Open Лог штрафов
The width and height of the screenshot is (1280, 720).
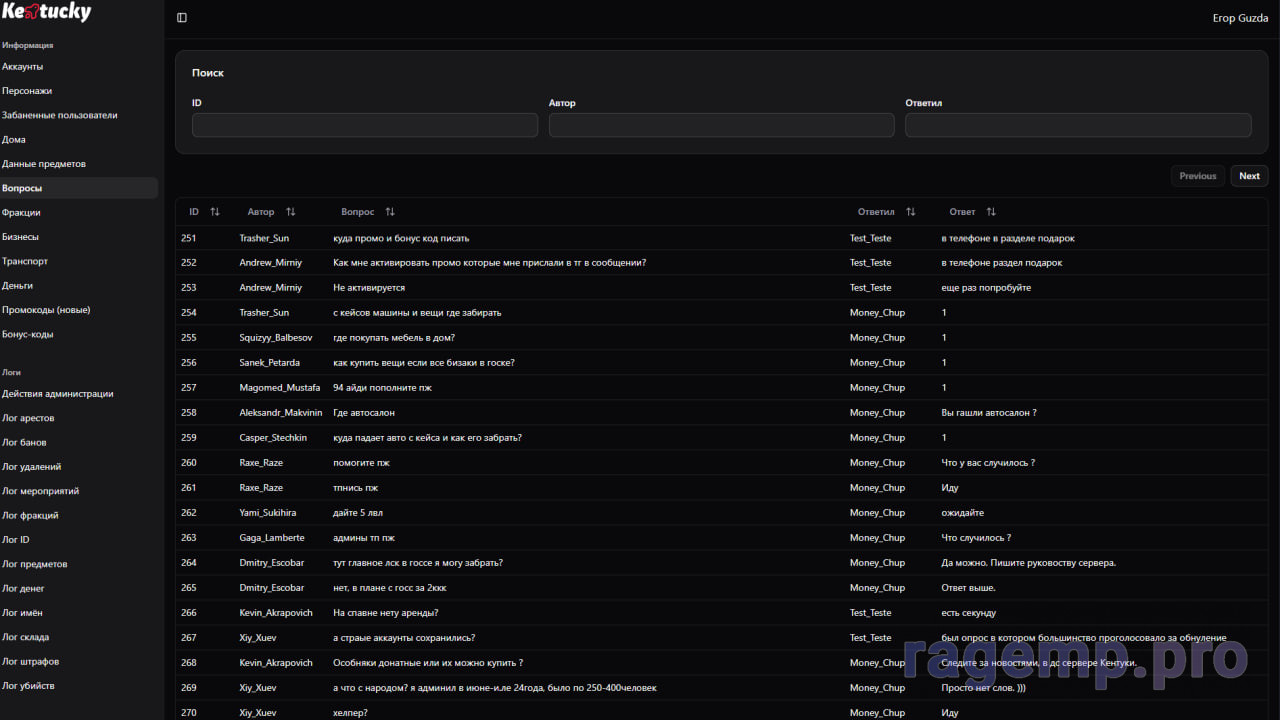[x=30, y=662]
